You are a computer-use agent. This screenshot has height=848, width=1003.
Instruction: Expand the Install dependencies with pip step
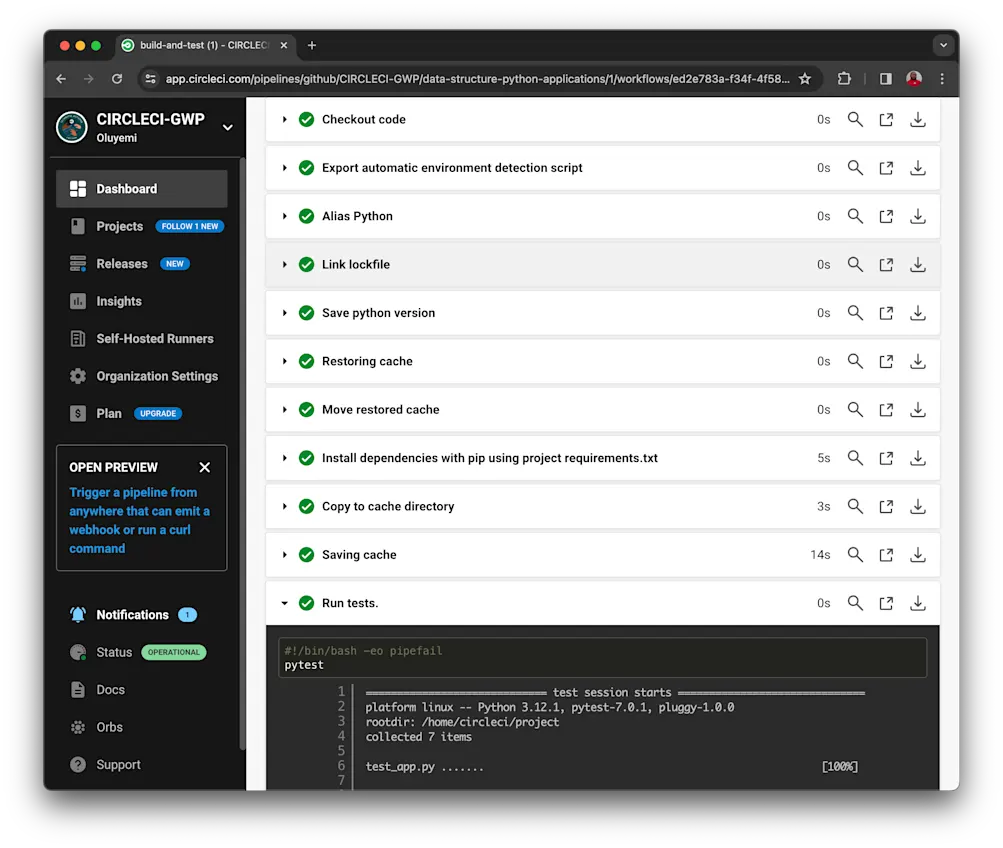(284, 458)
